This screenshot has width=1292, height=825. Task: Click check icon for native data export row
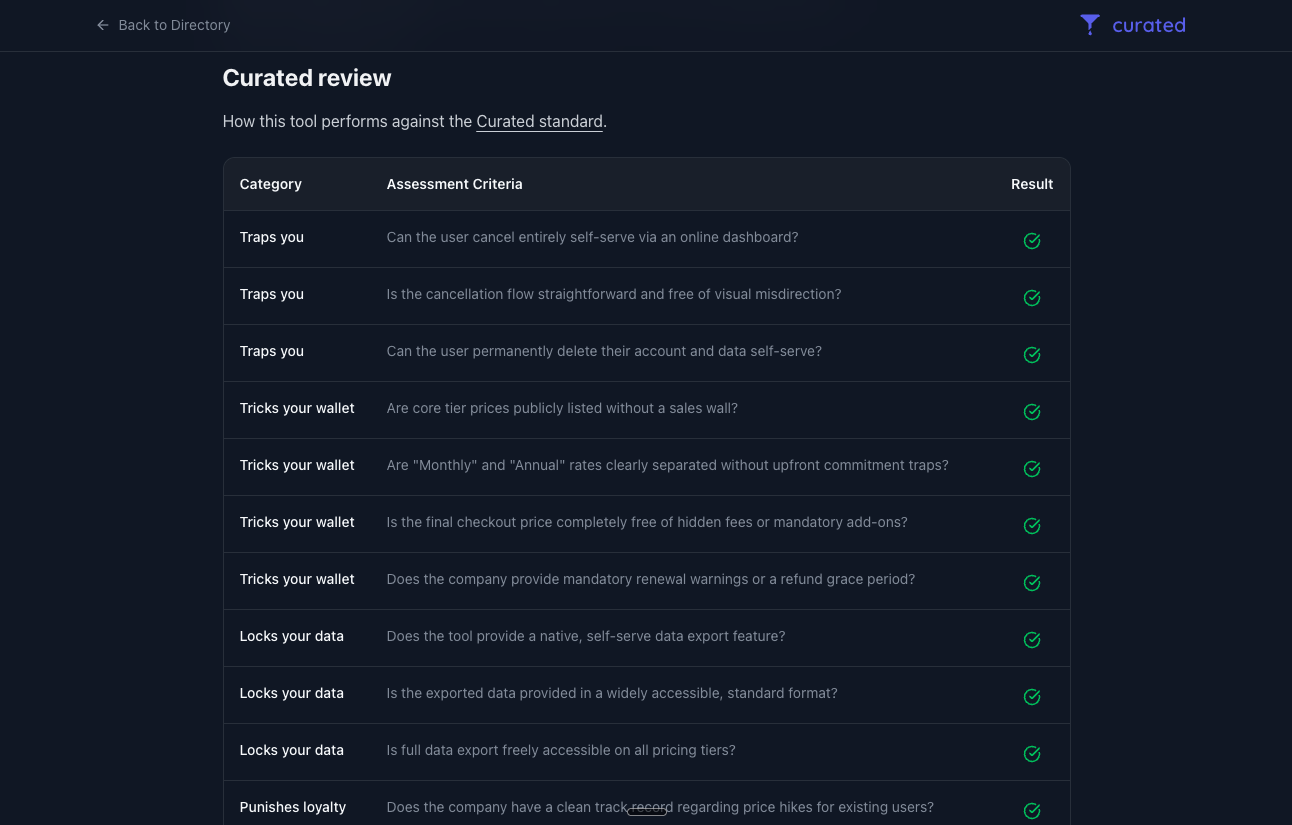1032,640
